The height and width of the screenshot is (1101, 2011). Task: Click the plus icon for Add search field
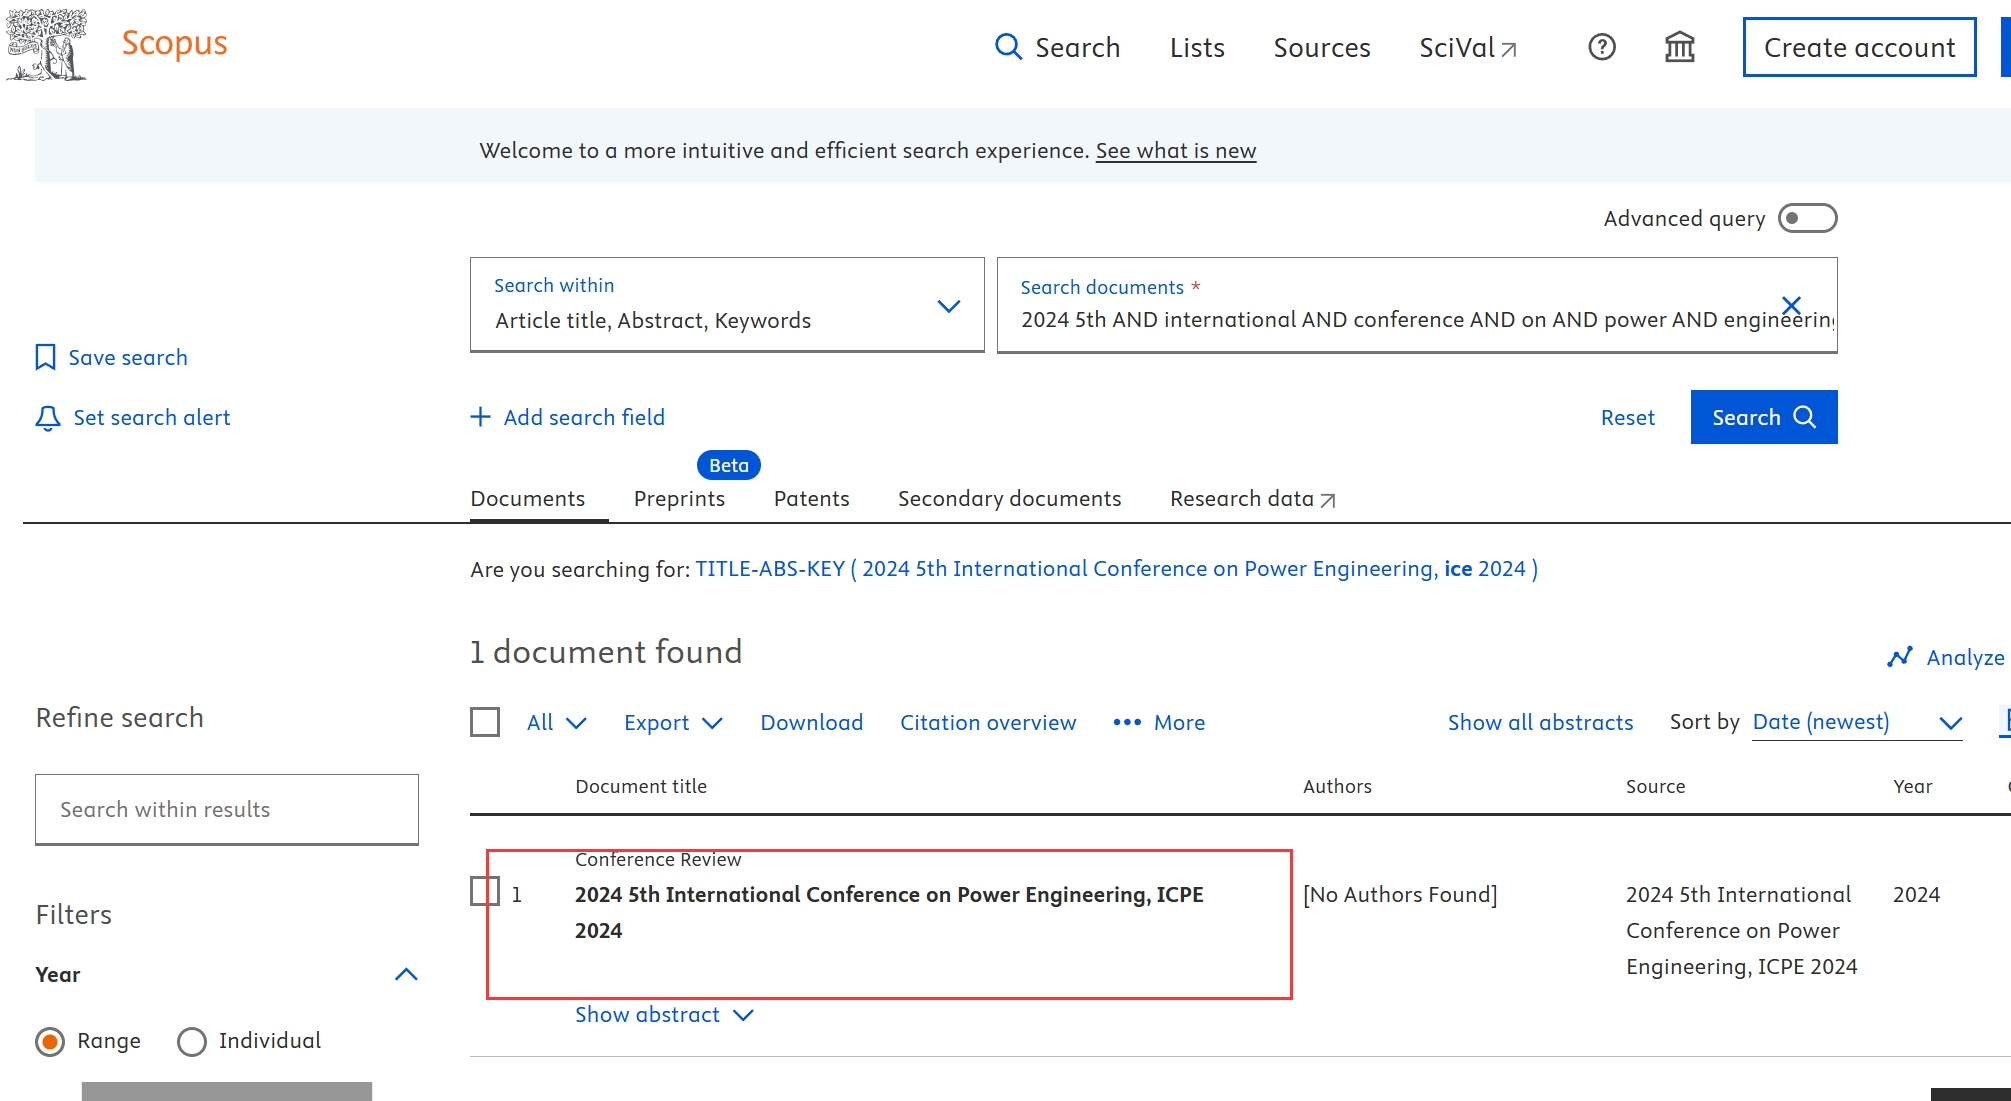point(481,417)
